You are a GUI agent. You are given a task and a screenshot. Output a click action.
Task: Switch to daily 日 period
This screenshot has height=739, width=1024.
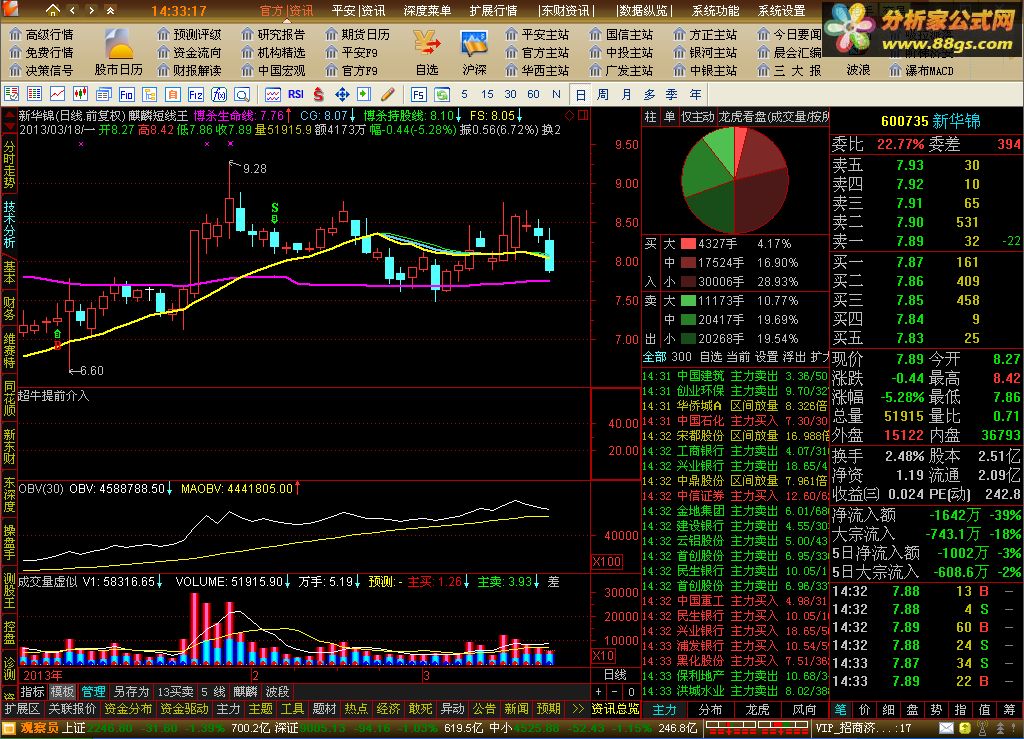[580, 95]
